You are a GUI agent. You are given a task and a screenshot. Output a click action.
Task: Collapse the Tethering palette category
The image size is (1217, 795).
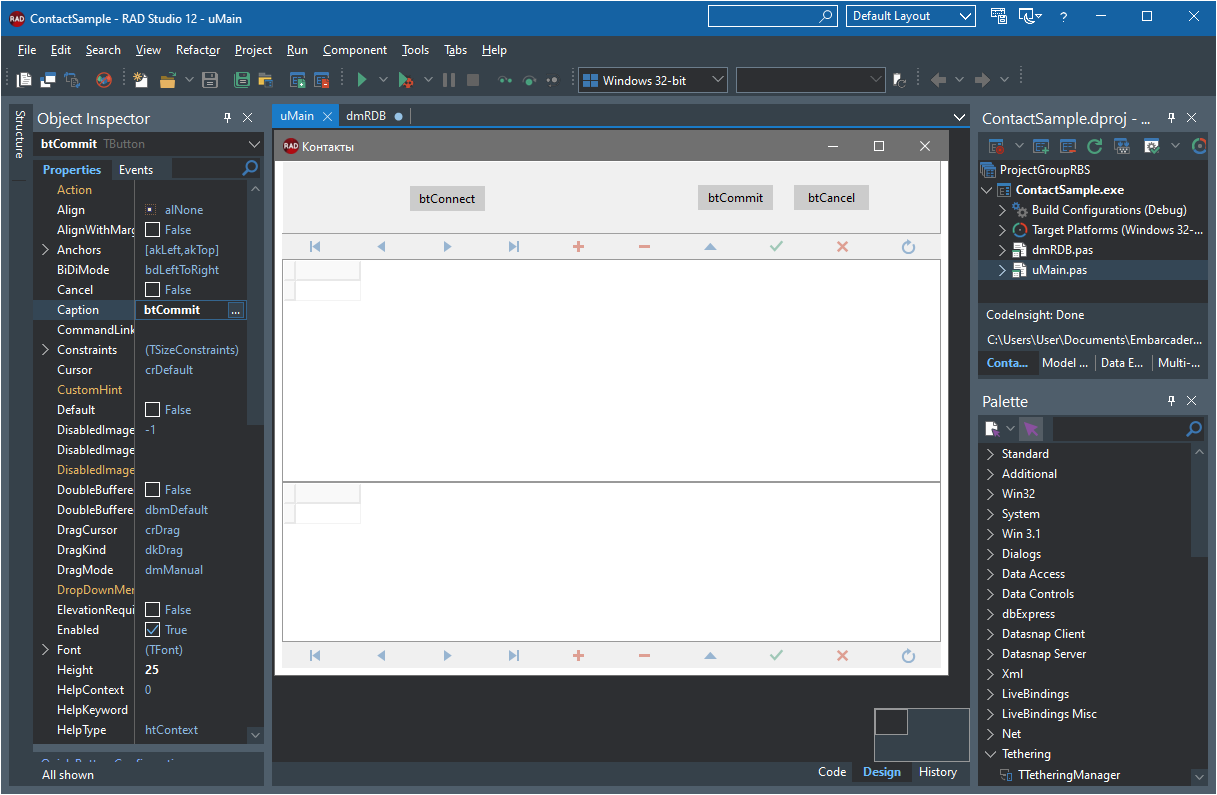click(990, 754)
